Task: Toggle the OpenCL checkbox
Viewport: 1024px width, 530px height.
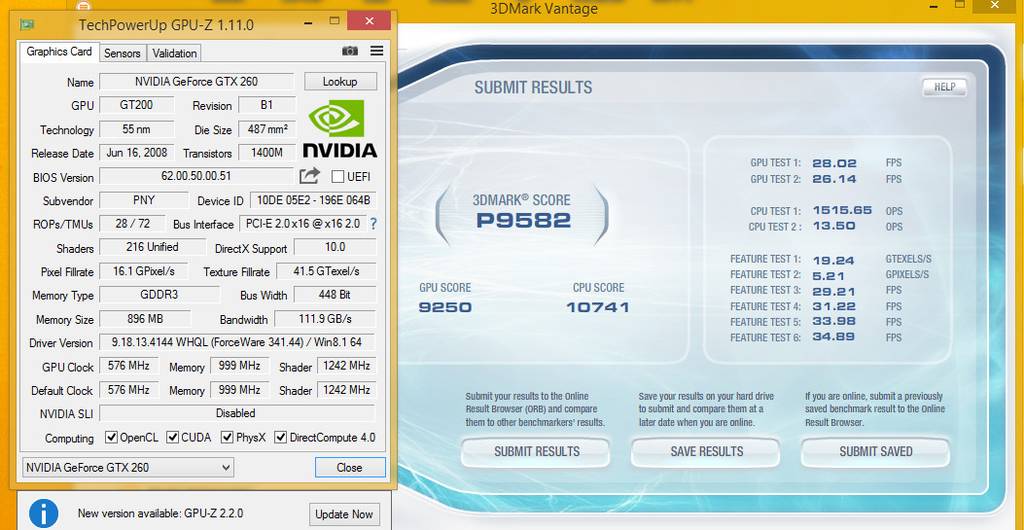Action: click(x=113, y=438)
